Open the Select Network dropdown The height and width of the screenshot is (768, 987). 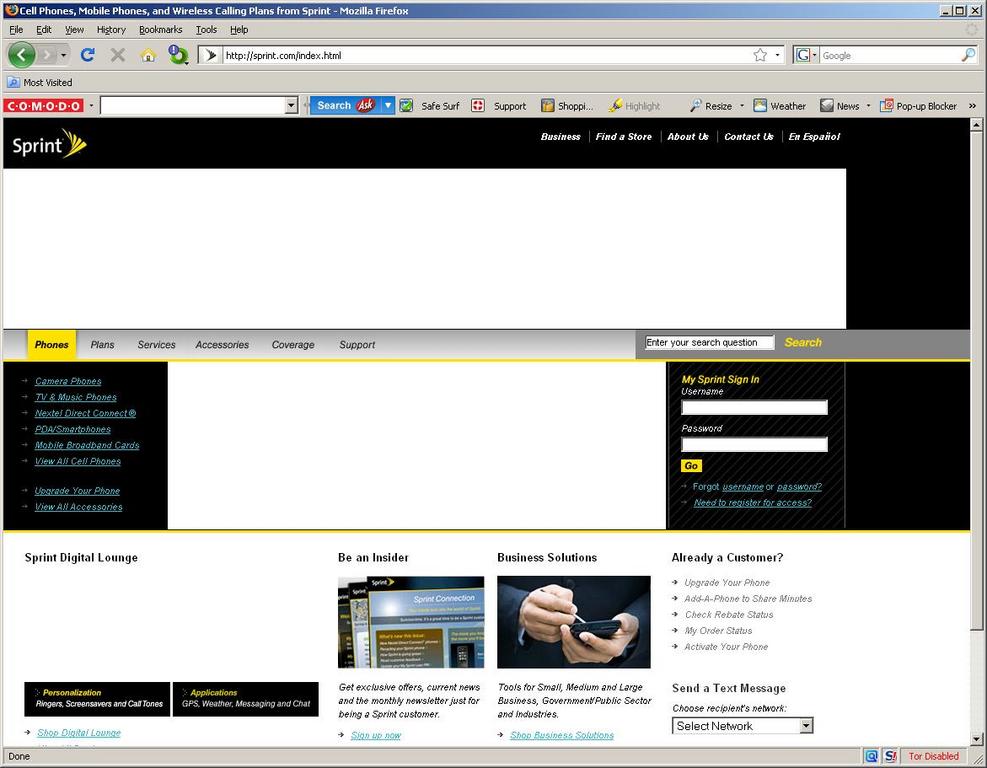(742, 726)
